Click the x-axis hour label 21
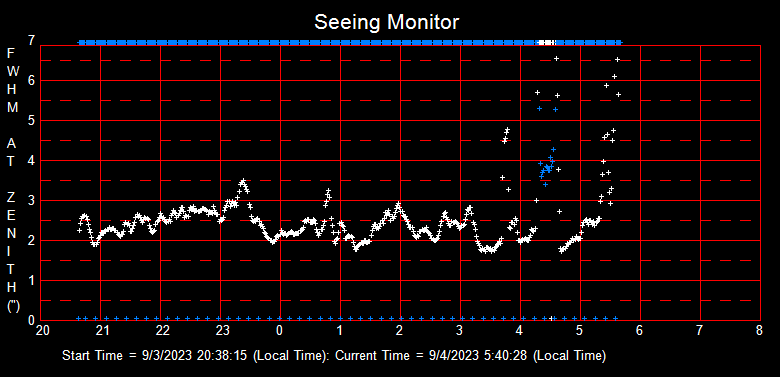The height and width of the screenshot is (377, 780). [102, 331]
